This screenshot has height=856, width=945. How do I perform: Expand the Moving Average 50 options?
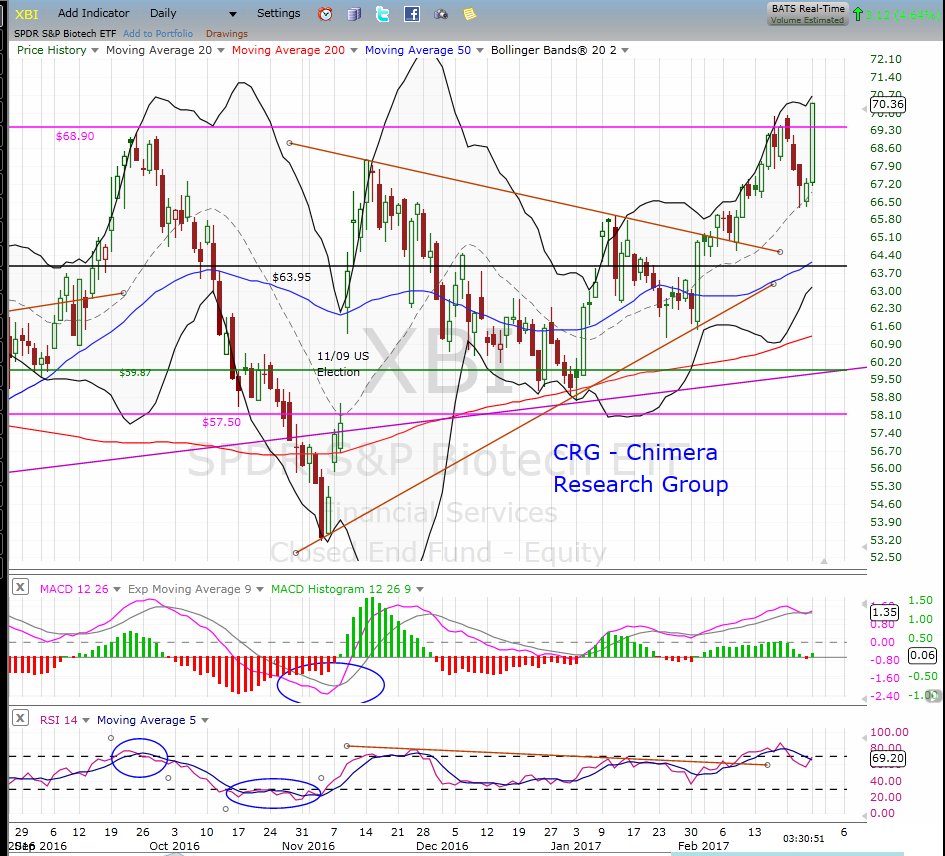[x=480, y=51]
